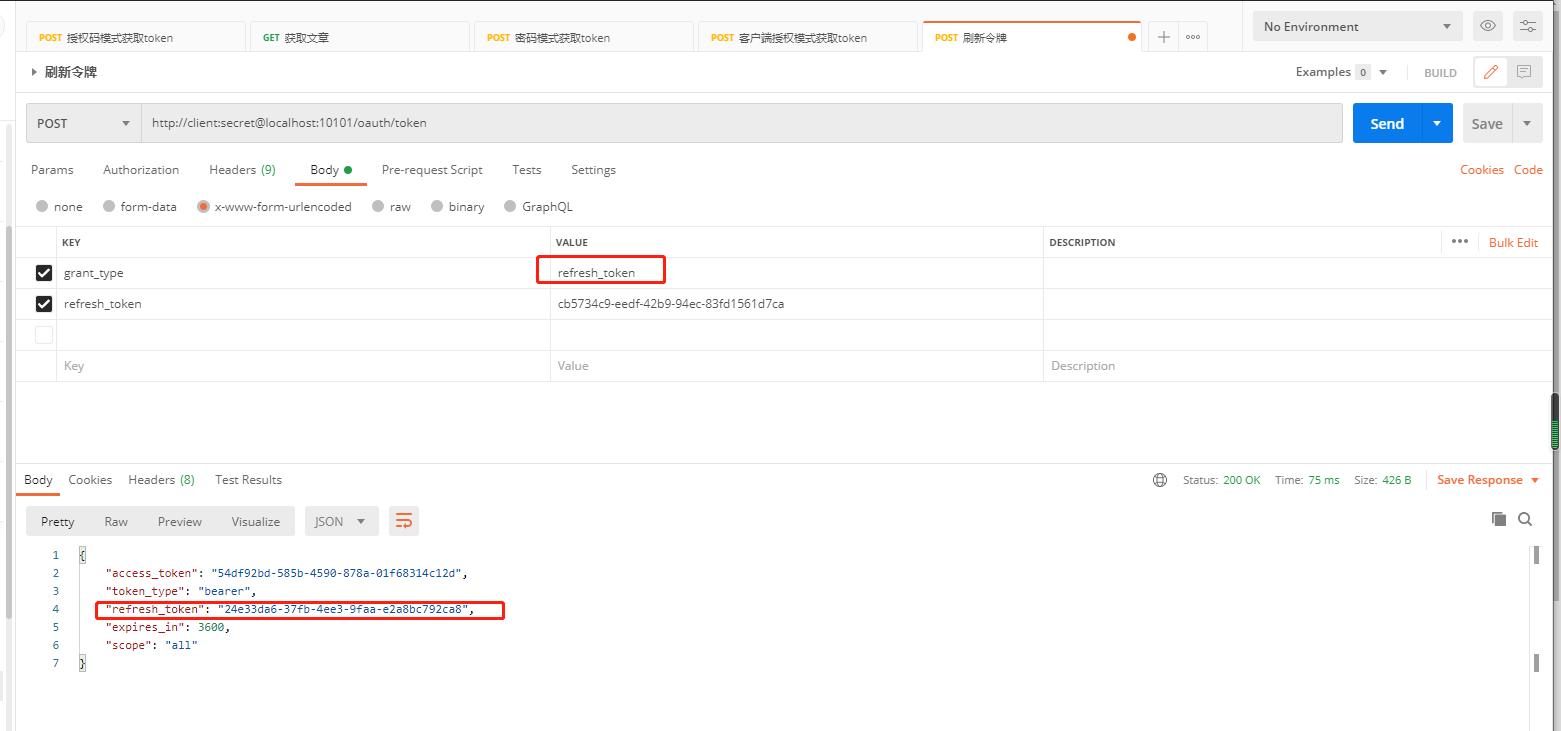Screen dimensions: 1561x731
Task: Open the Cookies link on the right
Action: (1481, 170)
